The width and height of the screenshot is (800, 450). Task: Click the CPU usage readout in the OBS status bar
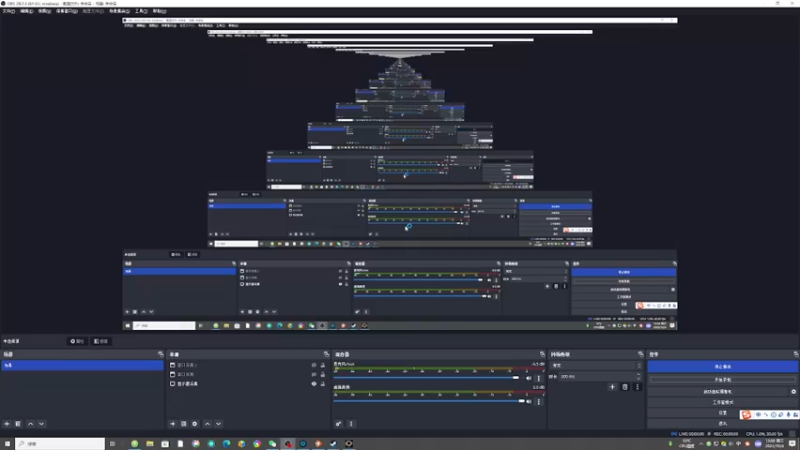764,434
